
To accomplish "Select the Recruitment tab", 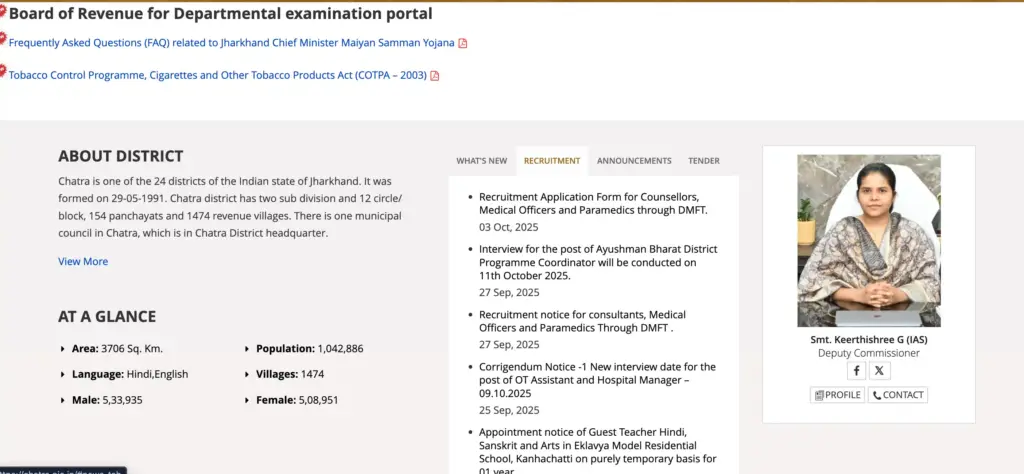I will coord(552,161).
